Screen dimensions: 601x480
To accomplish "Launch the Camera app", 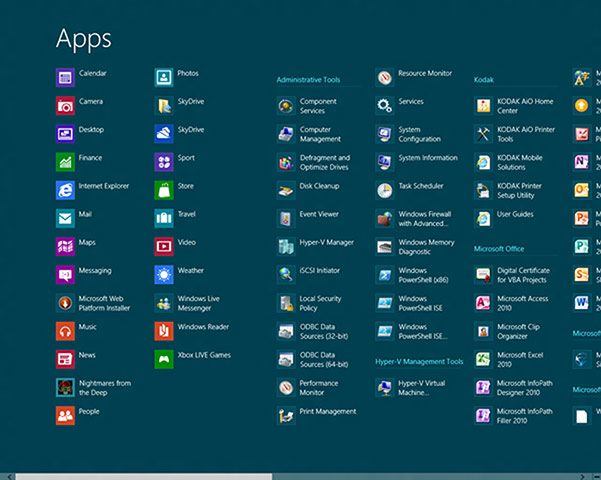I will pyautogui.click(x=65, y=105).
